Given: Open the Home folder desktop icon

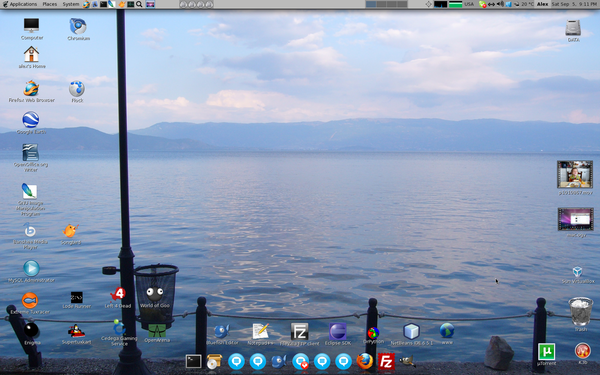Looking at the screenshot, I should (x=31, y=54).
